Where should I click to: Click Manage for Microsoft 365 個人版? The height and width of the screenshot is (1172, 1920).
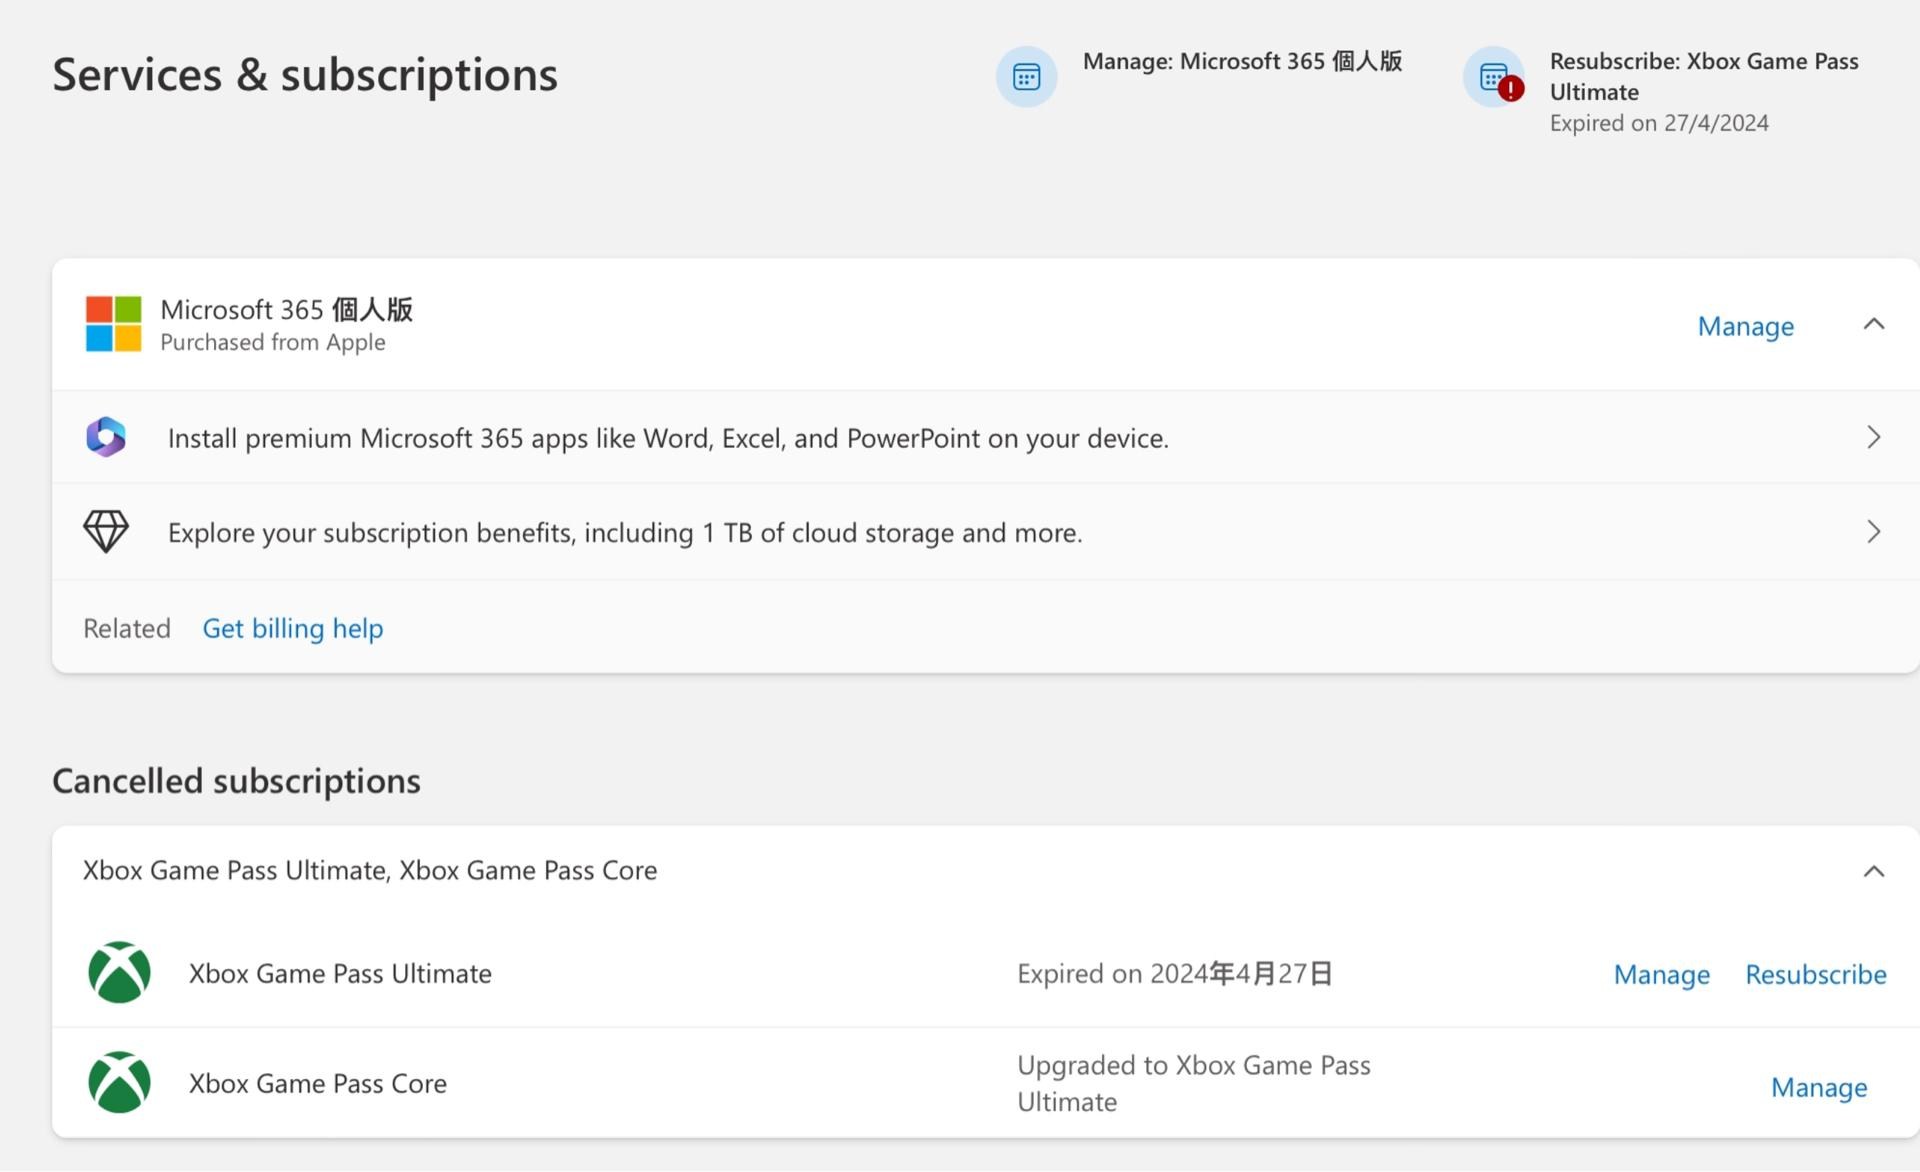click(1745, 326)
